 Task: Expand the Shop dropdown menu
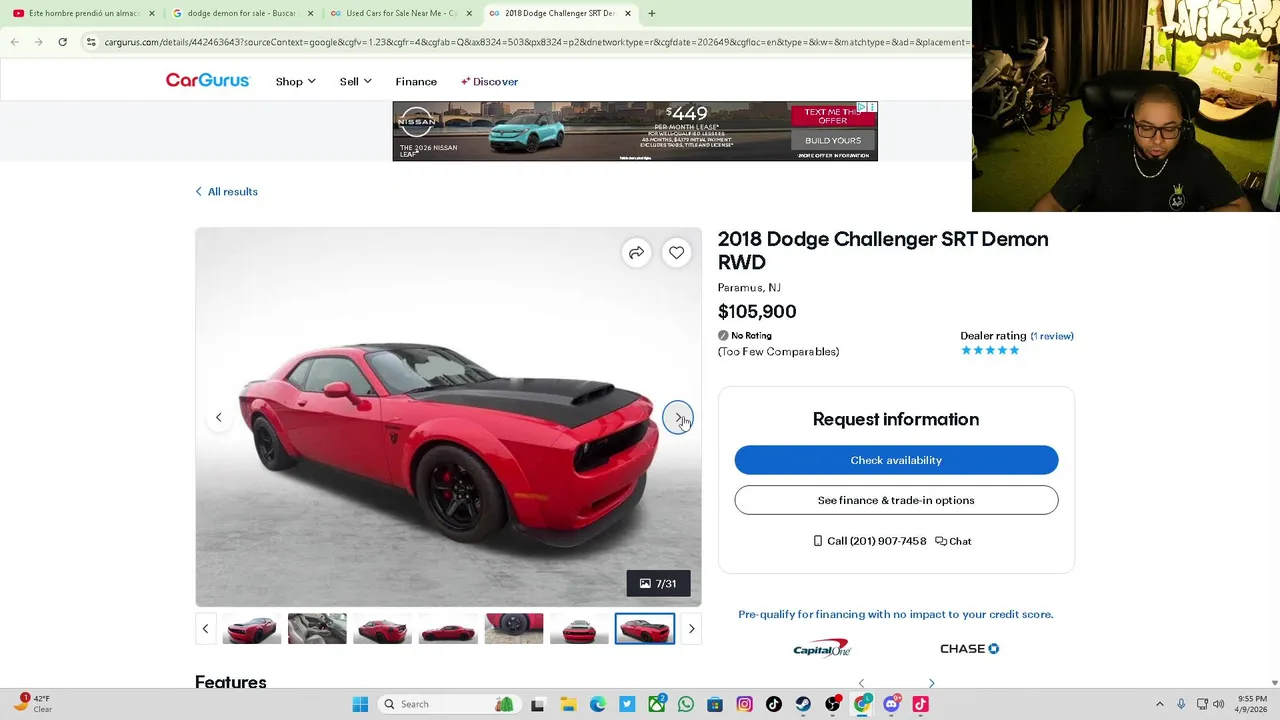click(x=295, y=81)
